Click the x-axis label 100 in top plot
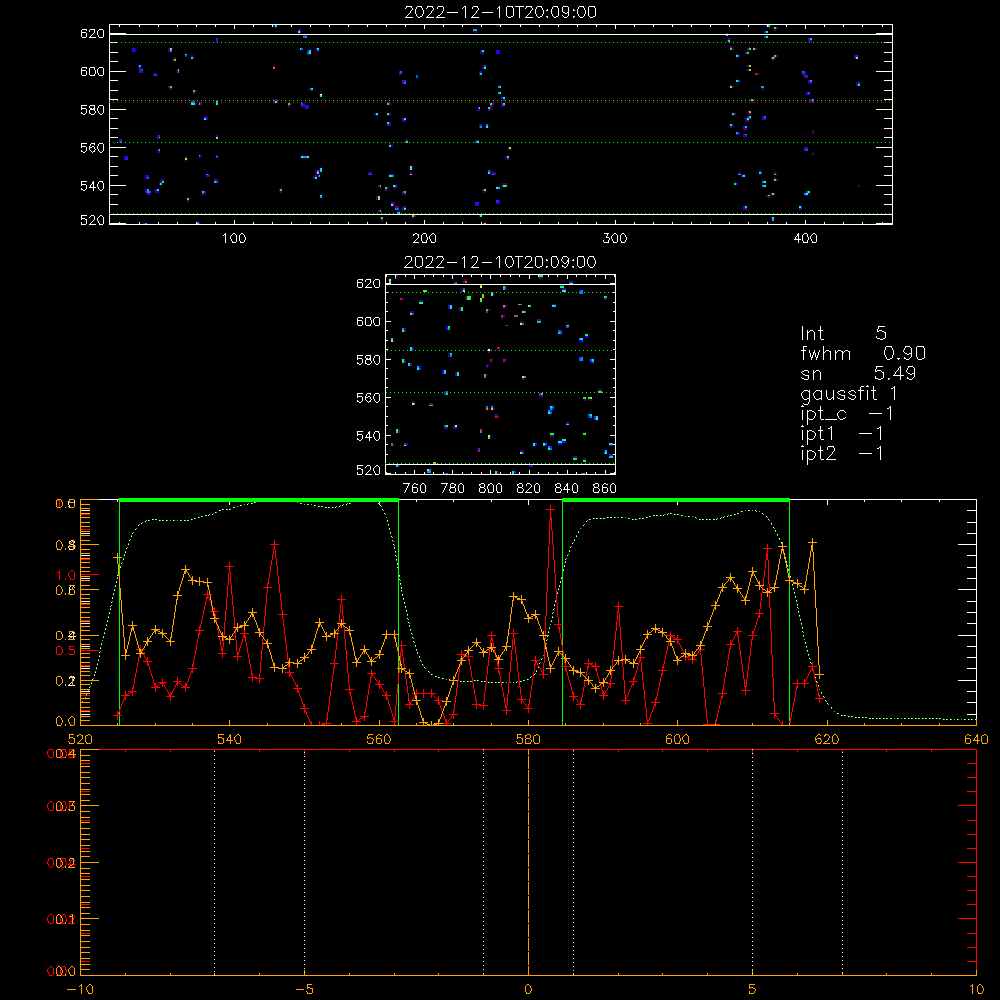The image size is (1000, 1000). click(234, 239)
